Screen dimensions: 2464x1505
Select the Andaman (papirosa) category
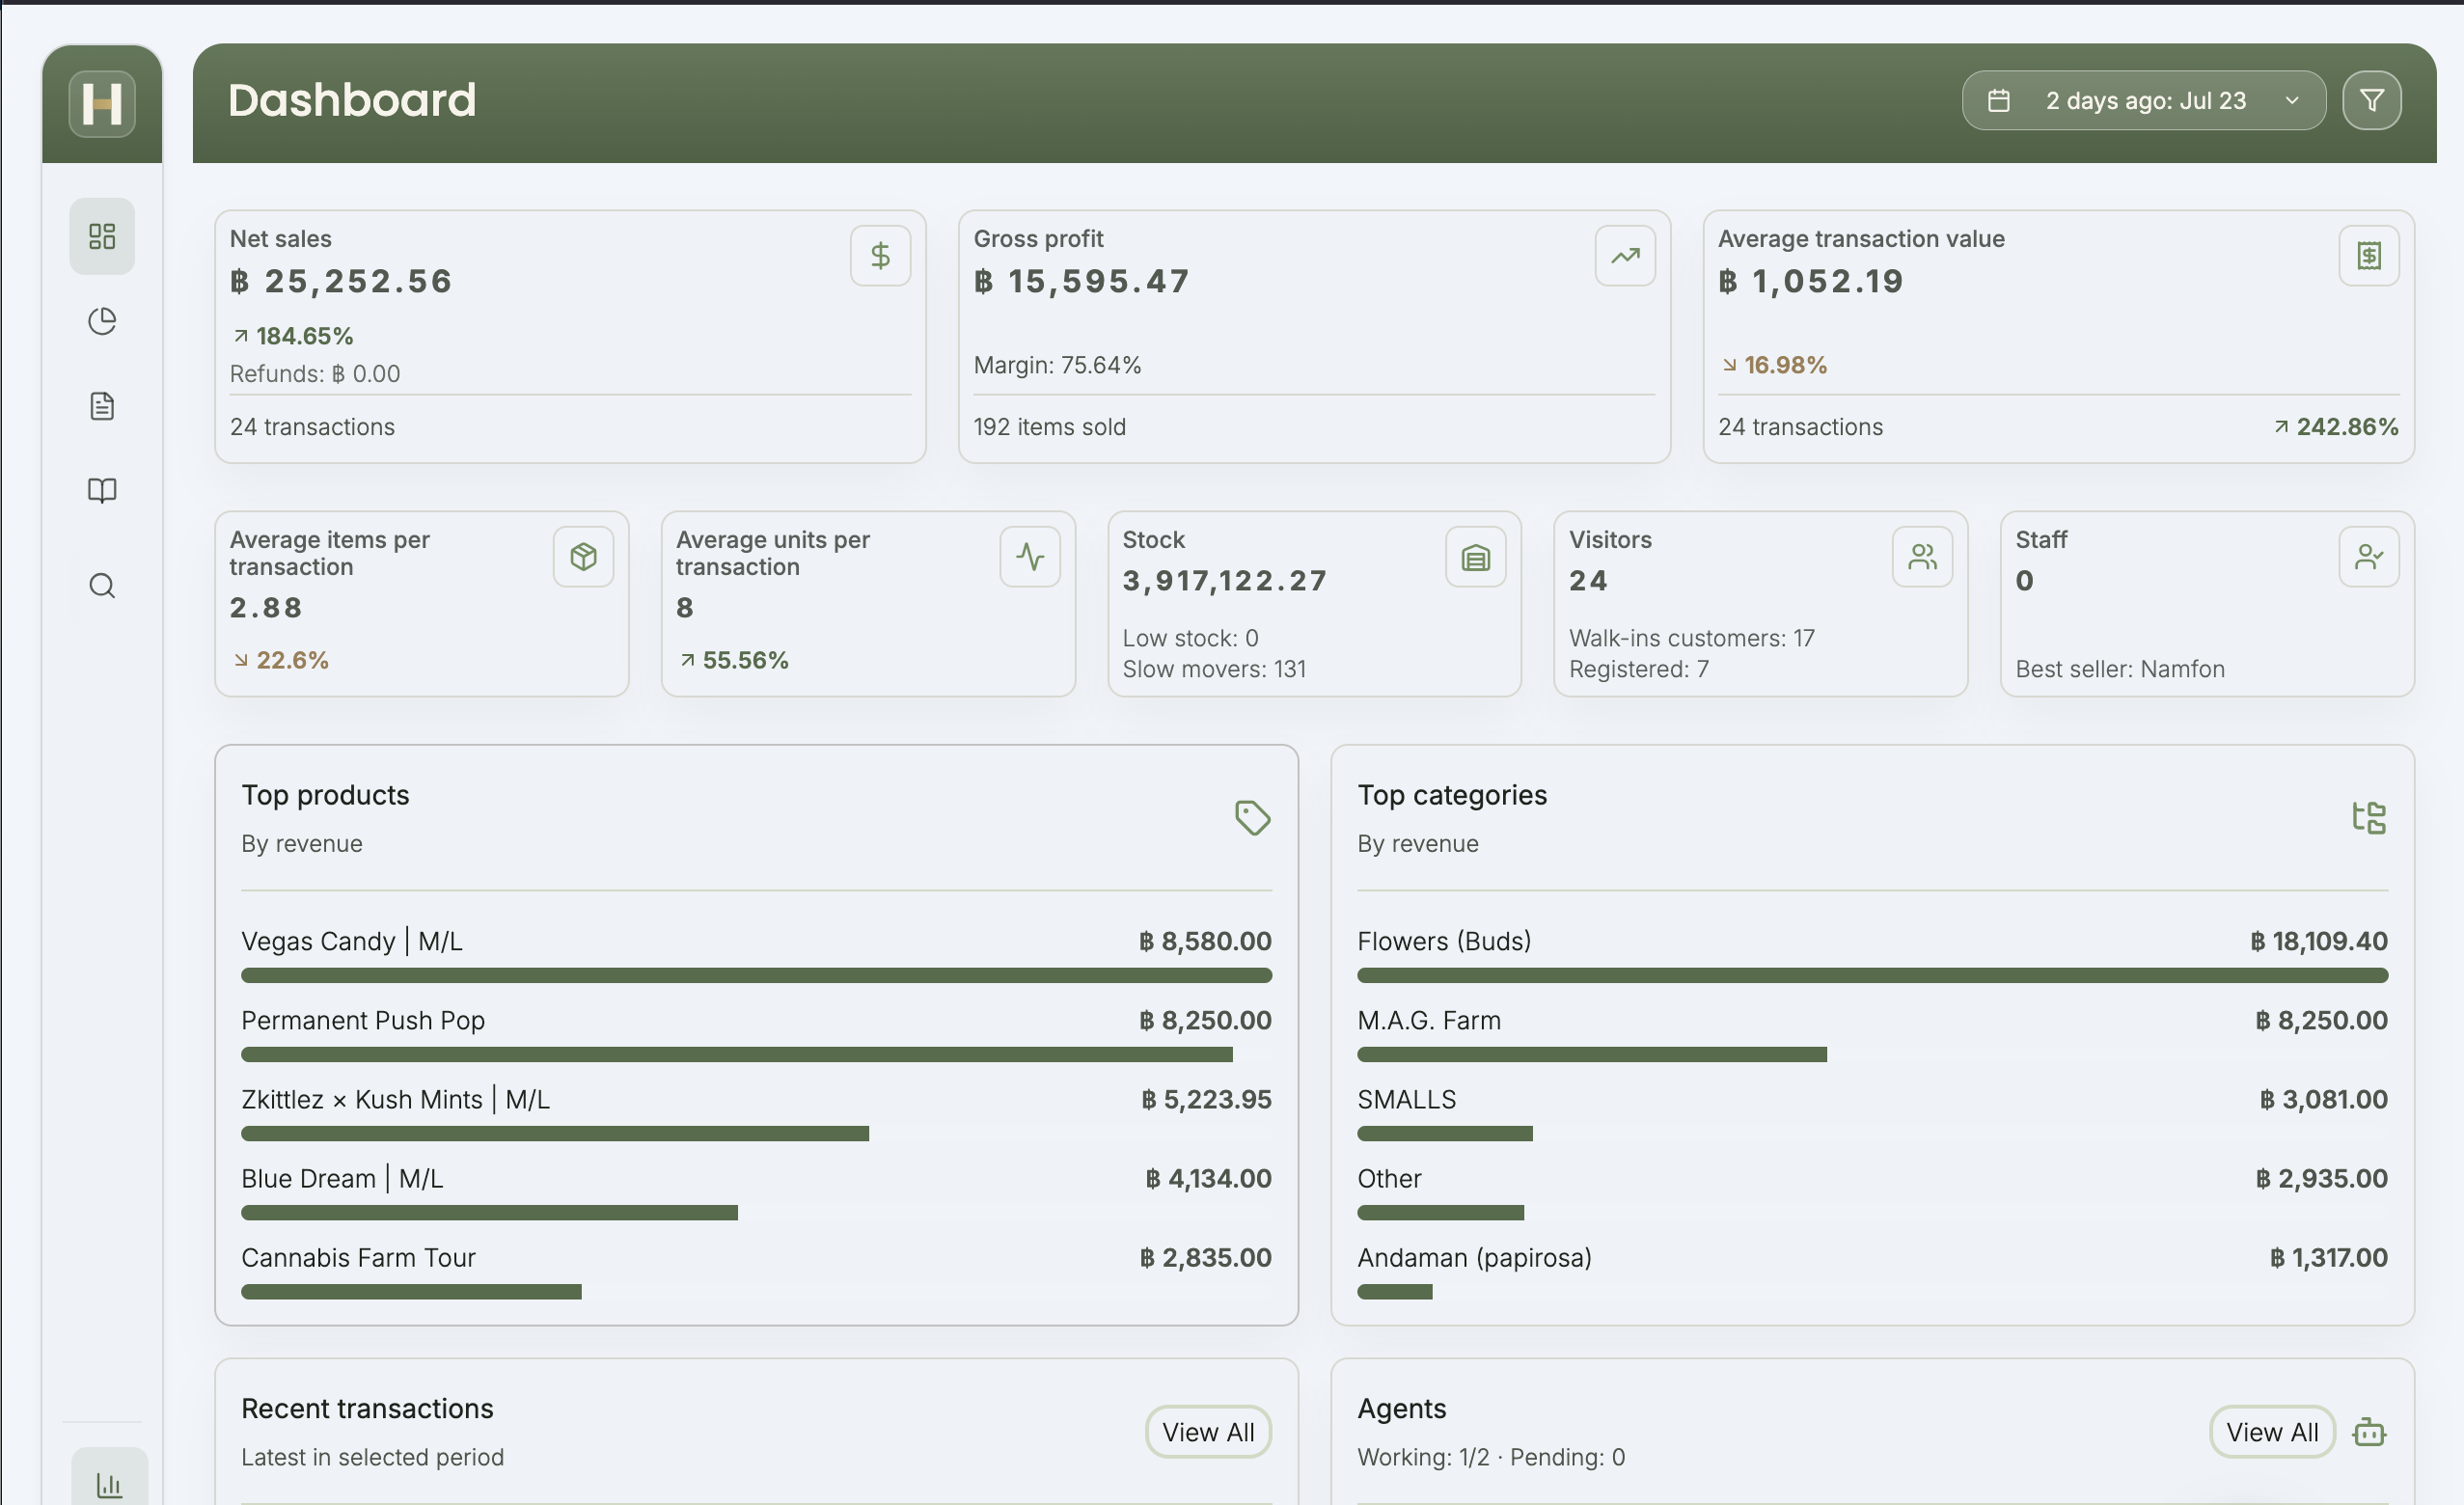(1872, 1271)
